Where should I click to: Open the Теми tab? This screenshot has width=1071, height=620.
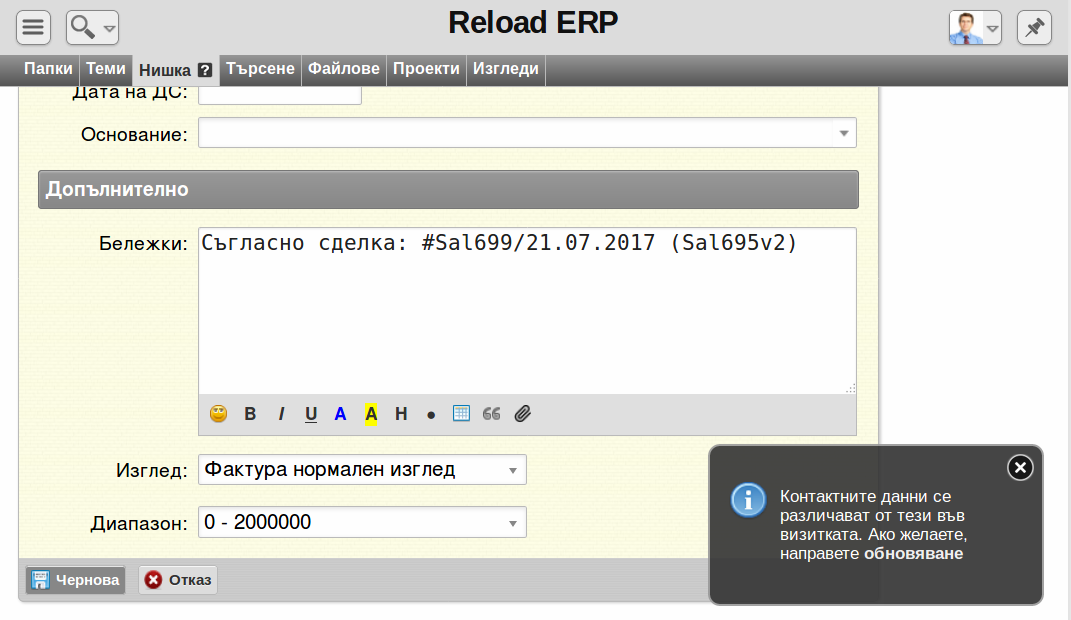coord(106,69)
